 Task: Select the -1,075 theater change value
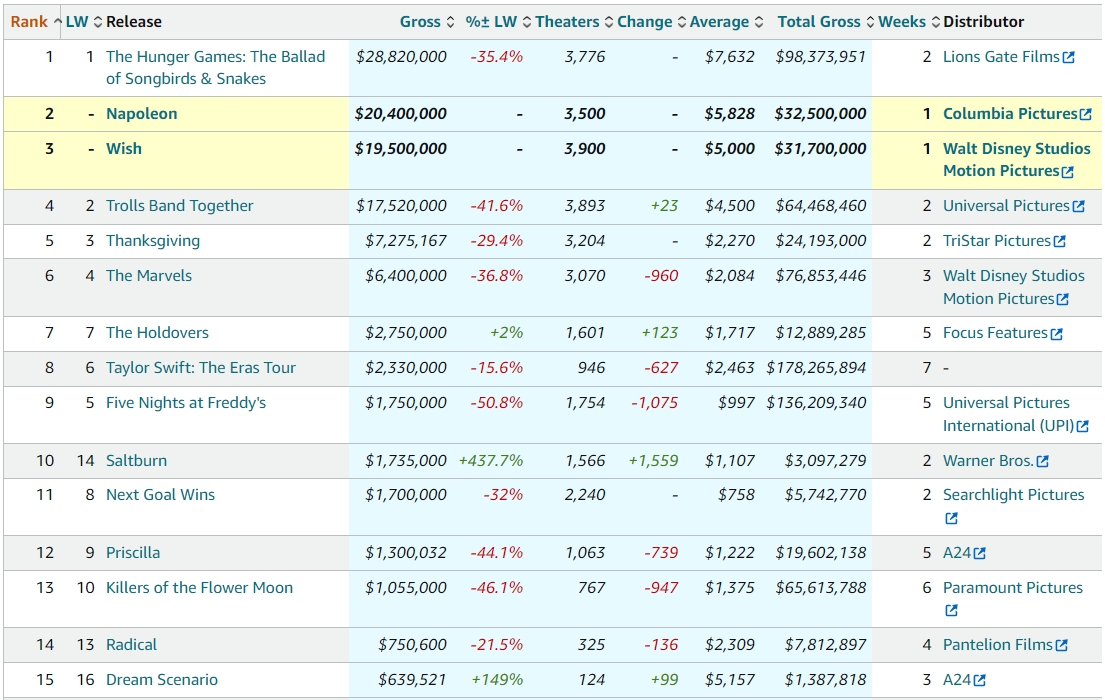coord(655,403)
